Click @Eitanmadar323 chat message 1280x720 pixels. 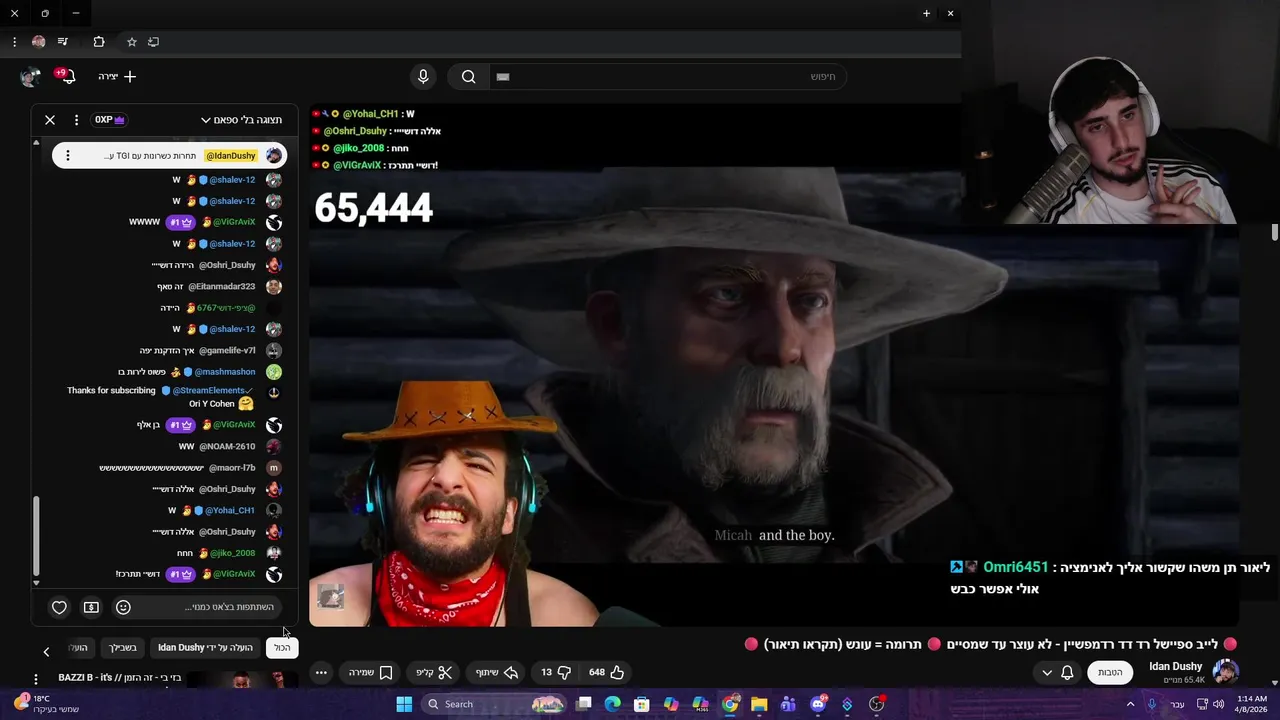pyautogui.click(x=206, y=286)
